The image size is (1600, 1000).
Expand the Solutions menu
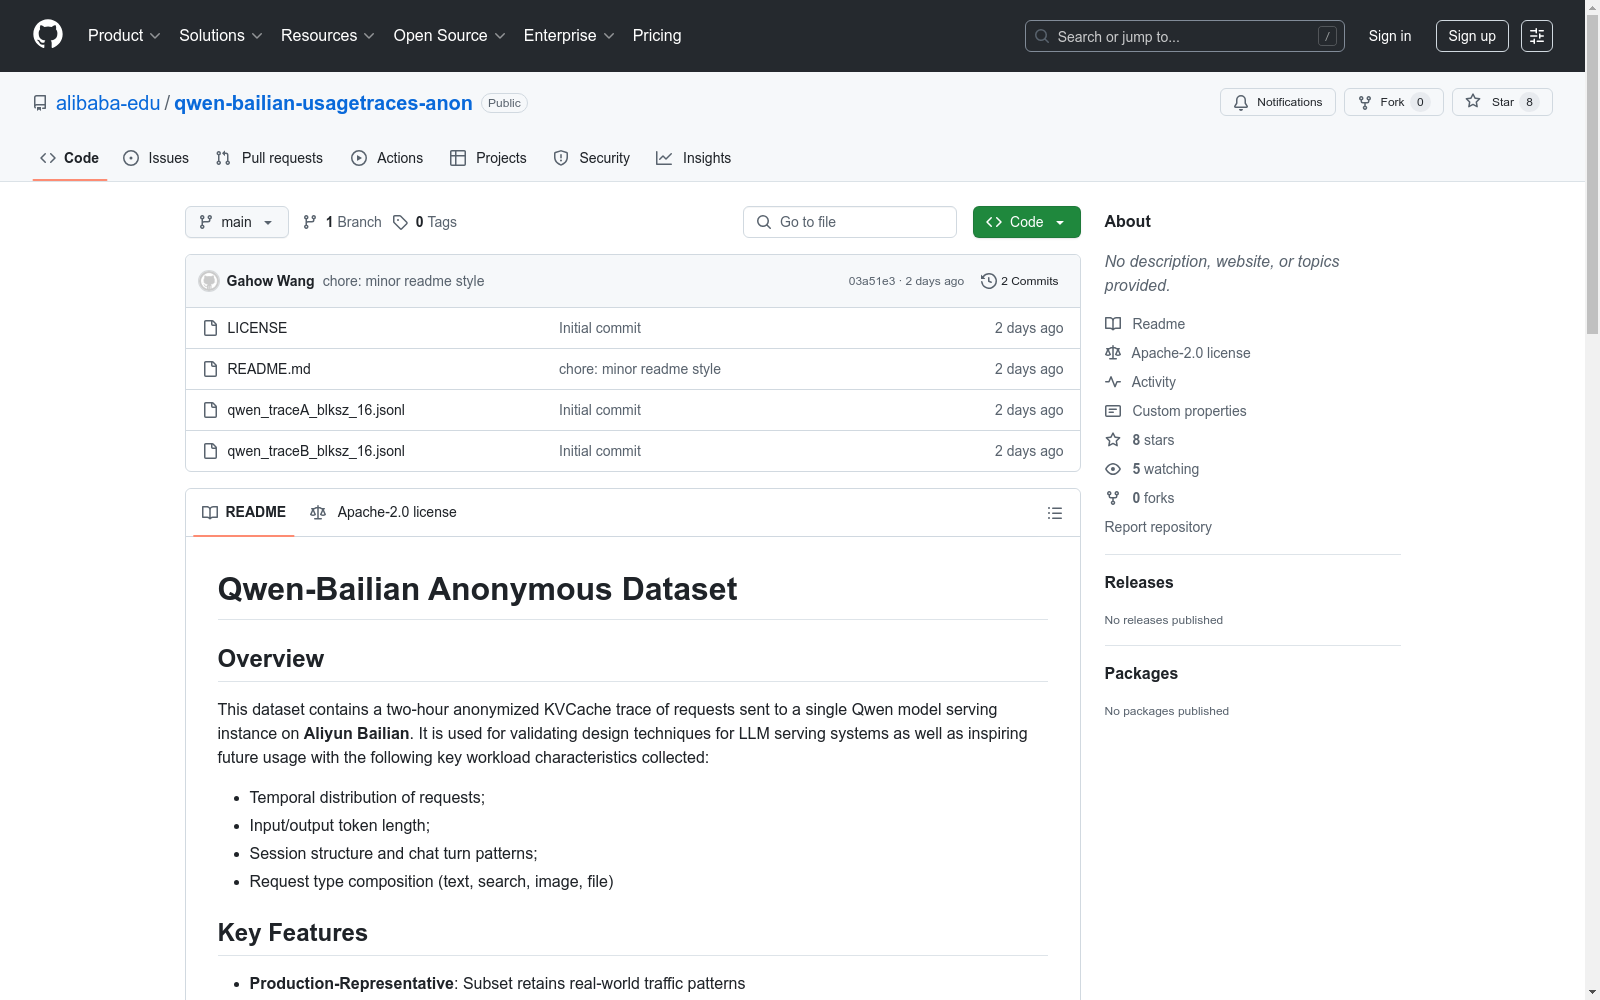click(x=221, y=36)
